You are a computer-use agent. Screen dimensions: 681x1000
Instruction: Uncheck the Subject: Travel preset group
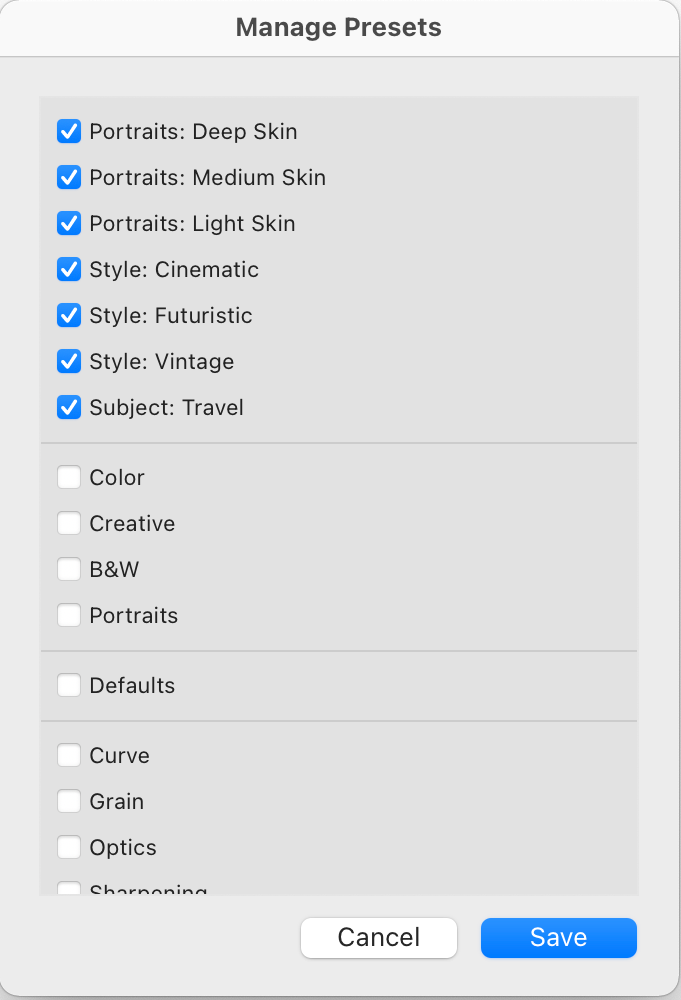[69, 407]
